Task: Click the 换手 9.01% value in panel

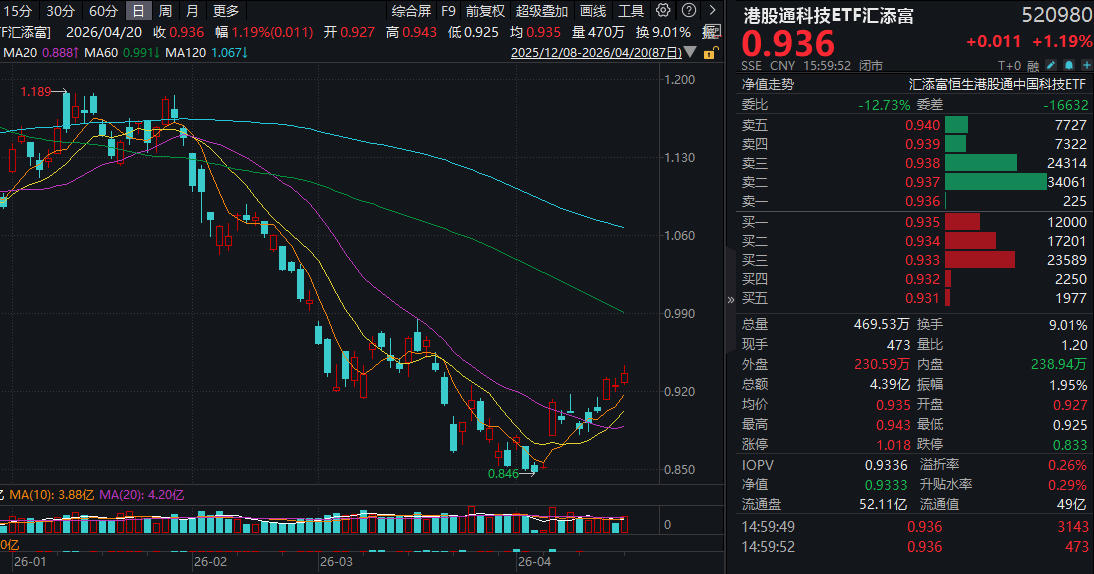Action: click(1067, 325)
